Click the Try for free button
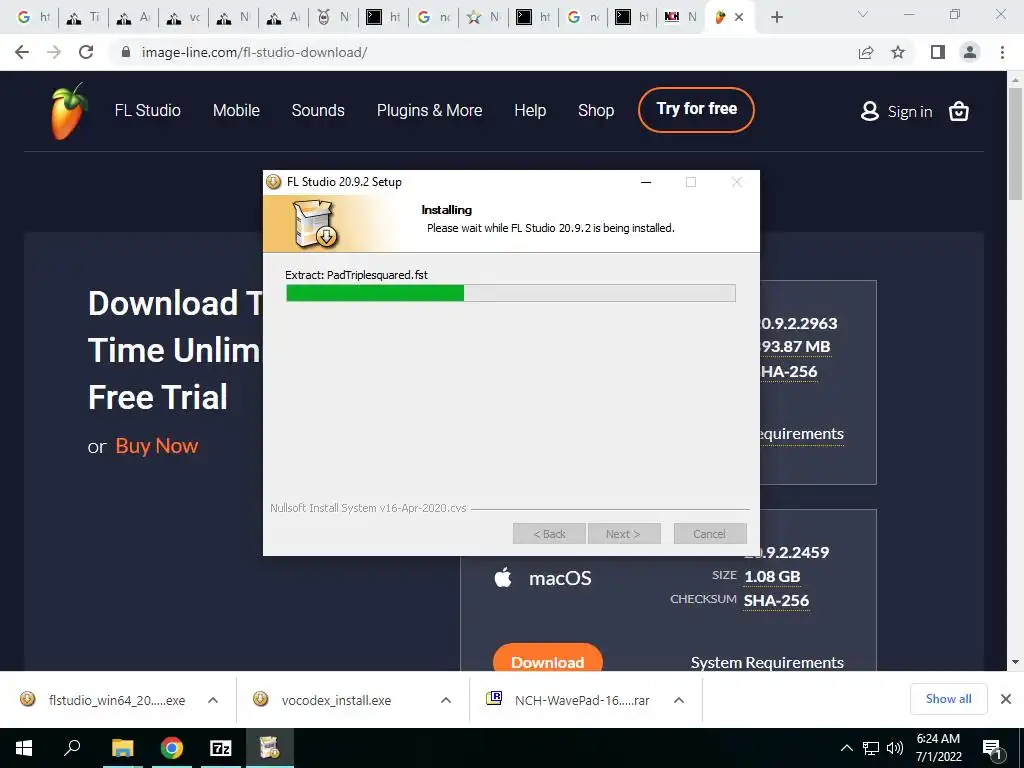Screen dimensions: 1024x768 (696, 109)
